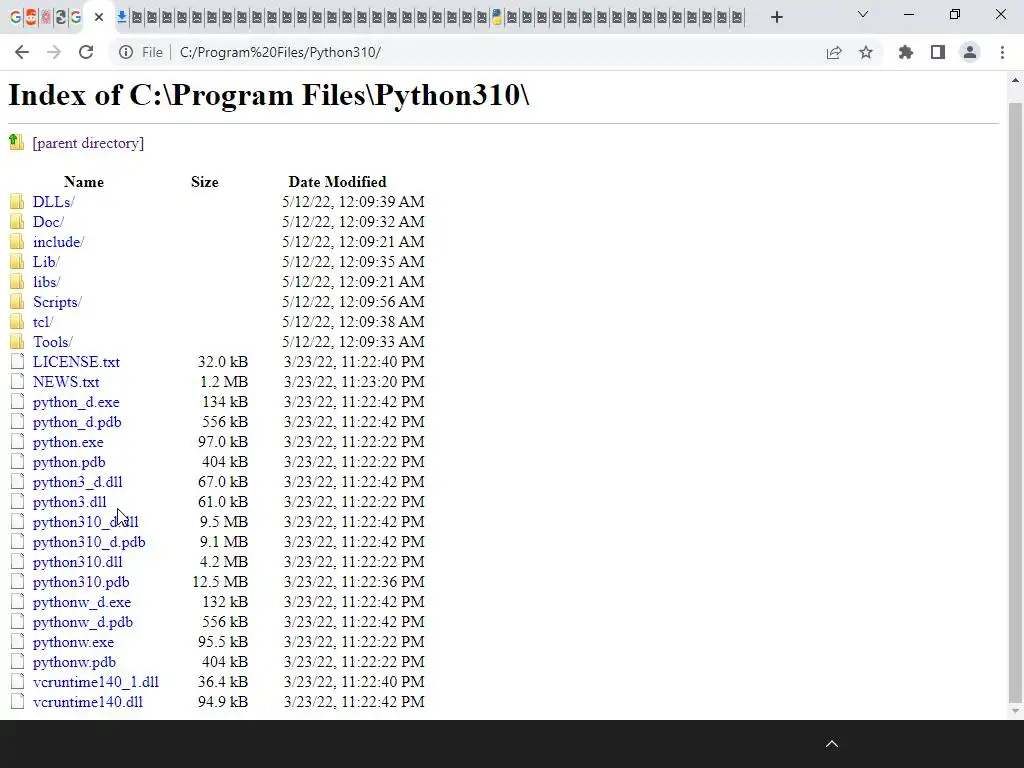Click python.pdb link
The image size is (1024, 768).
tap(69, 462)
